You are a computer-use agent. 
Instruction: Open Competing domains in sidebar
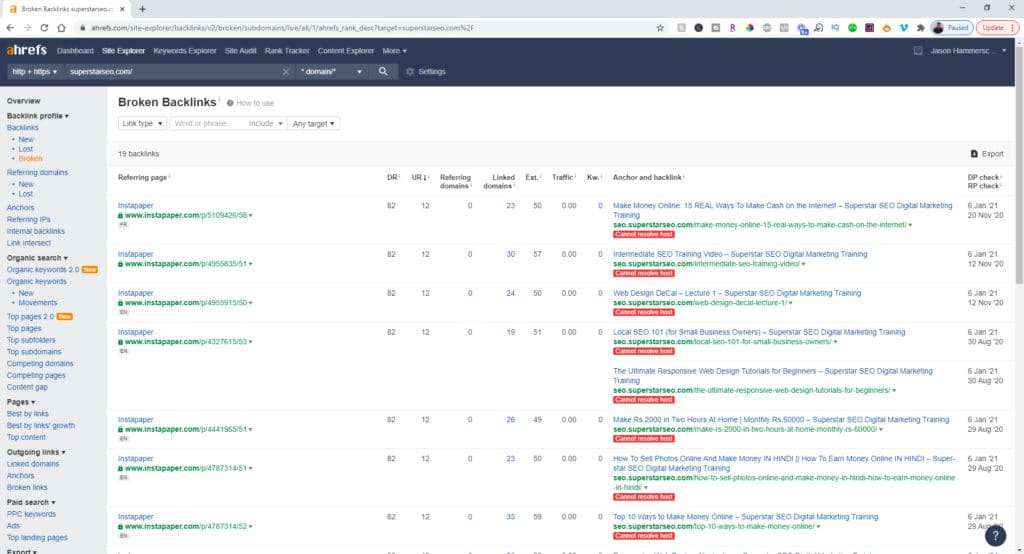(x=40, y=364)
